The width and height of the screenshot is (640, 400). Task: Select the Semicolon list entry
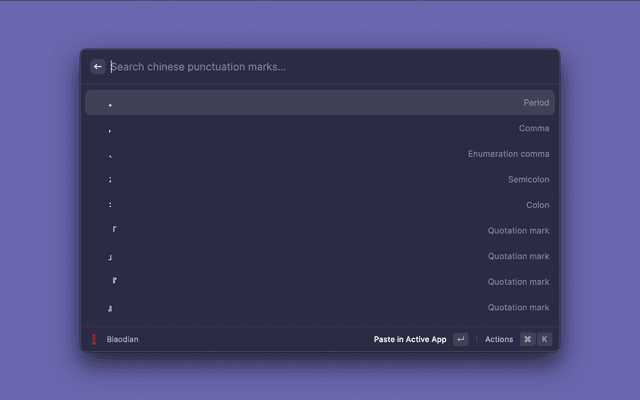coord(320,180)
